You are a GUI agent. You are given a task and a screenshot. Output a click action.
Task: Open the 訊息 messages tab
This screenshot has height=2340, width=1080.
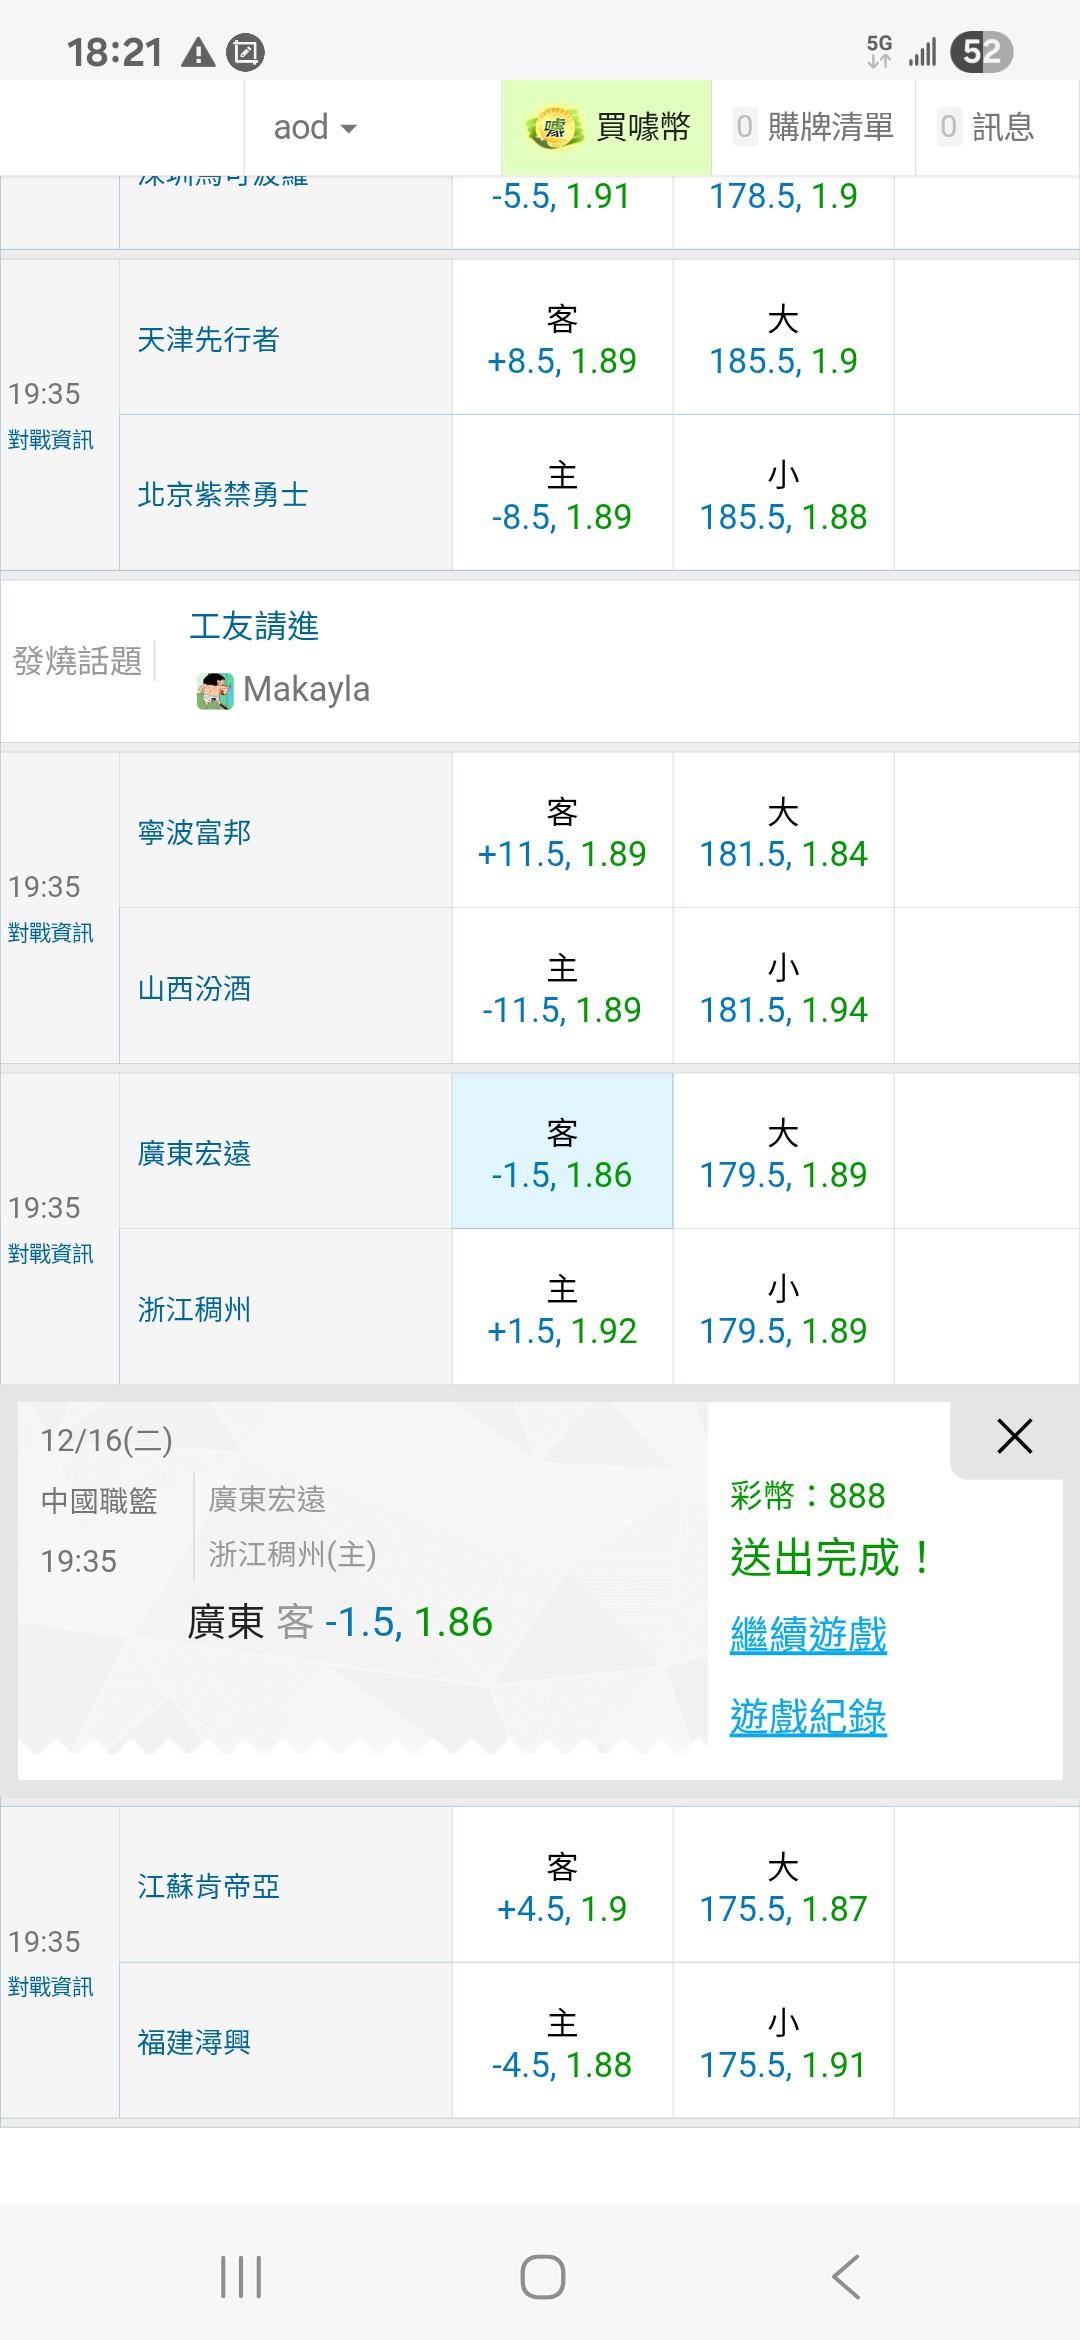(x=987, y=128)
